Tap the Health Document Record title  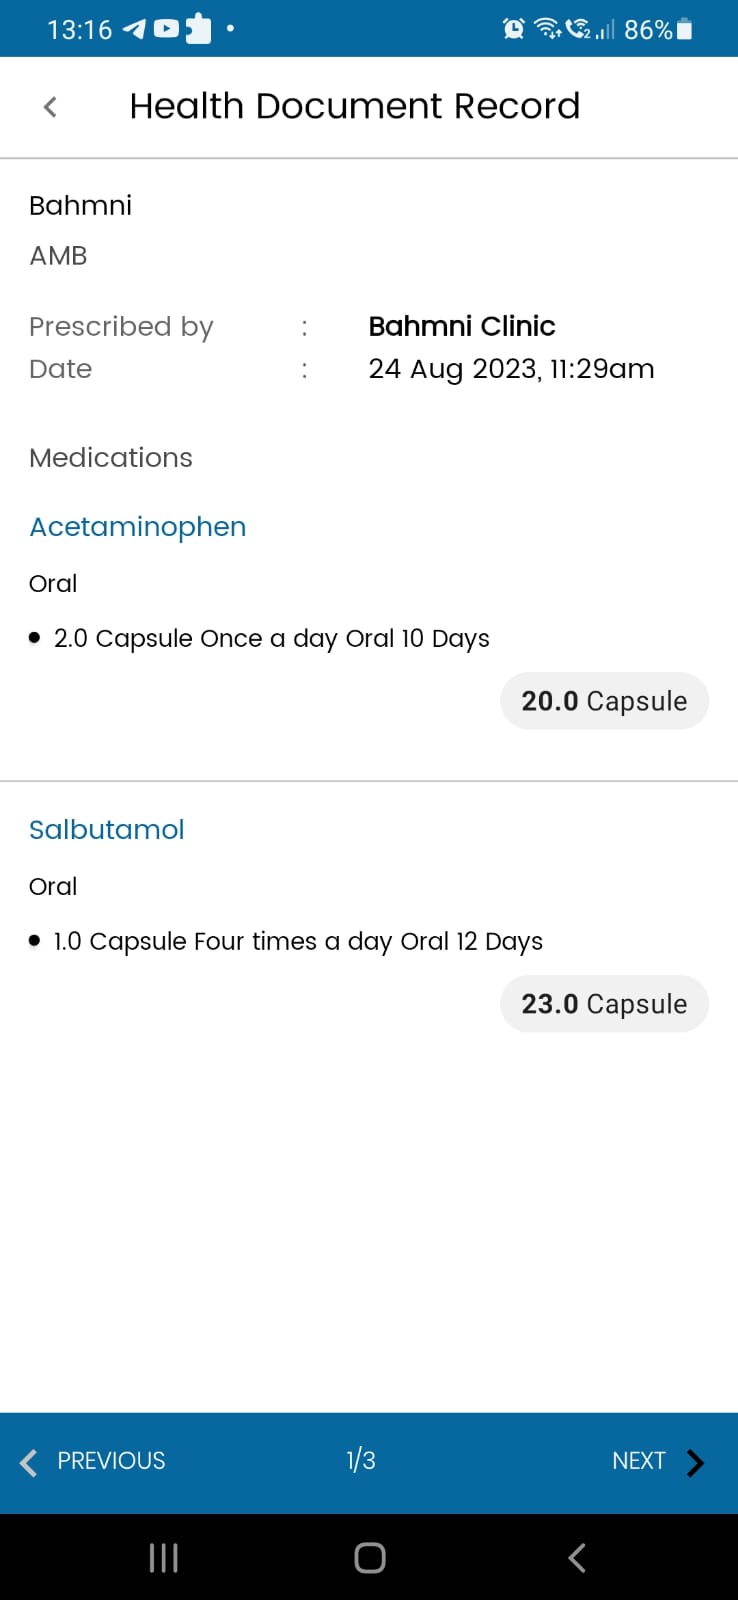(355, 106)
